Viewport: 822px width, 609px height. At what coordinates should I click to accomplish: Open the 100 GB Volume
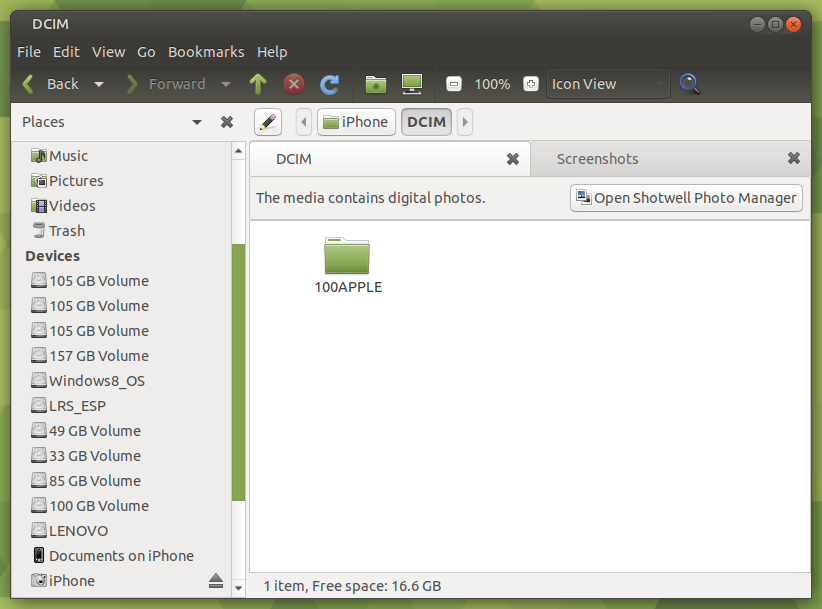coord(89,506)
